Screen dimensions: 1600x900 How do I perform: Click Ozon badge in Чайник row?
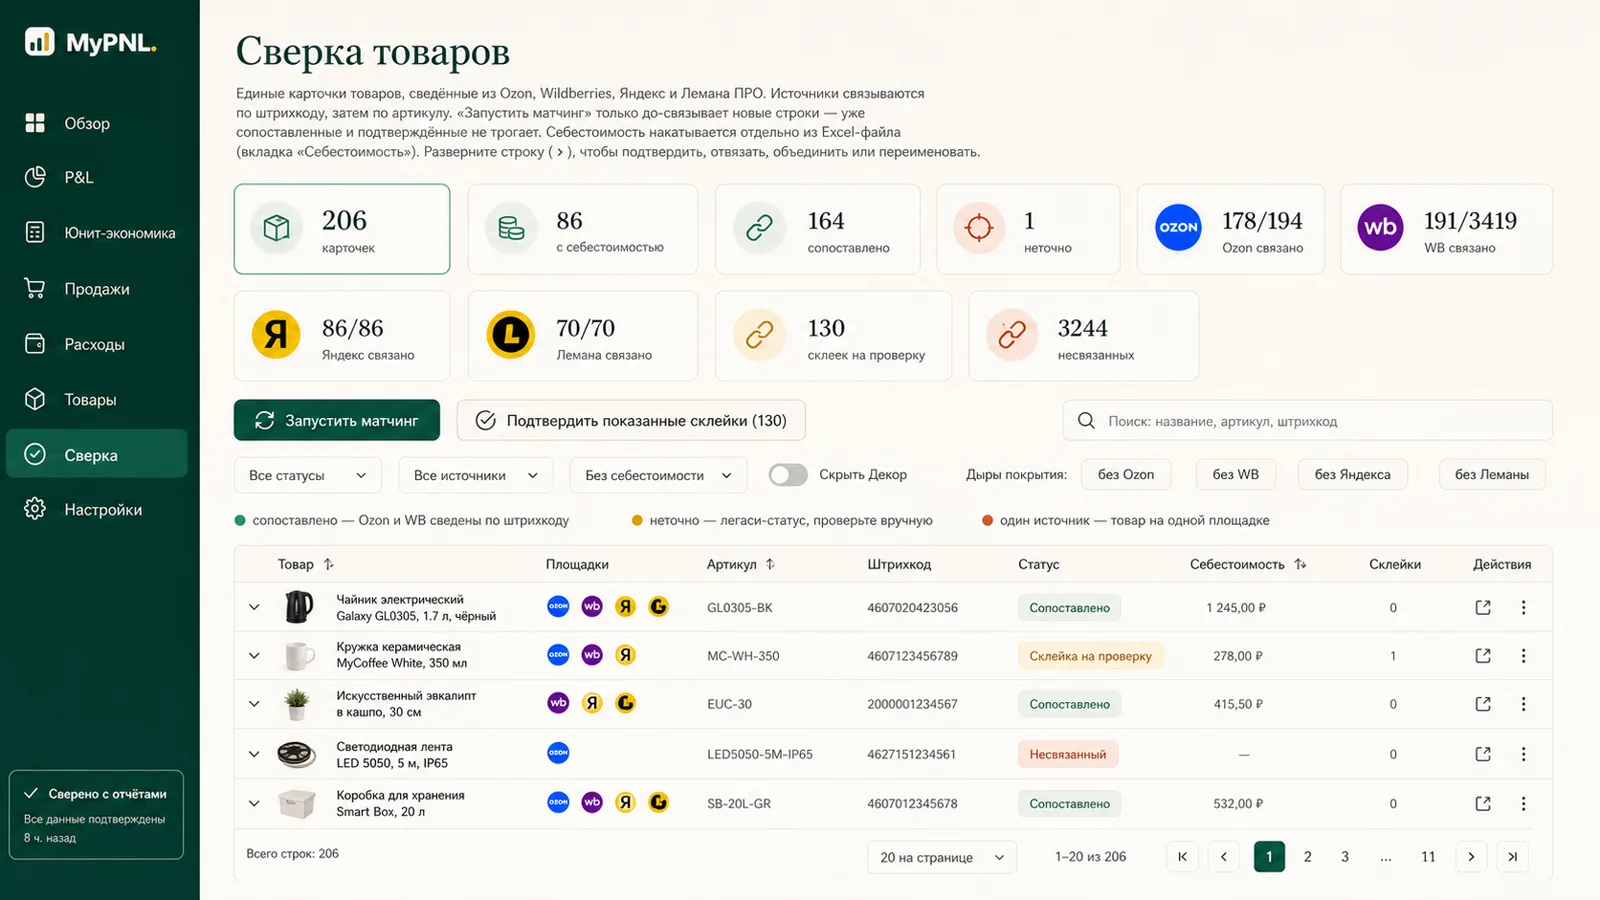[x=558, y=606]
